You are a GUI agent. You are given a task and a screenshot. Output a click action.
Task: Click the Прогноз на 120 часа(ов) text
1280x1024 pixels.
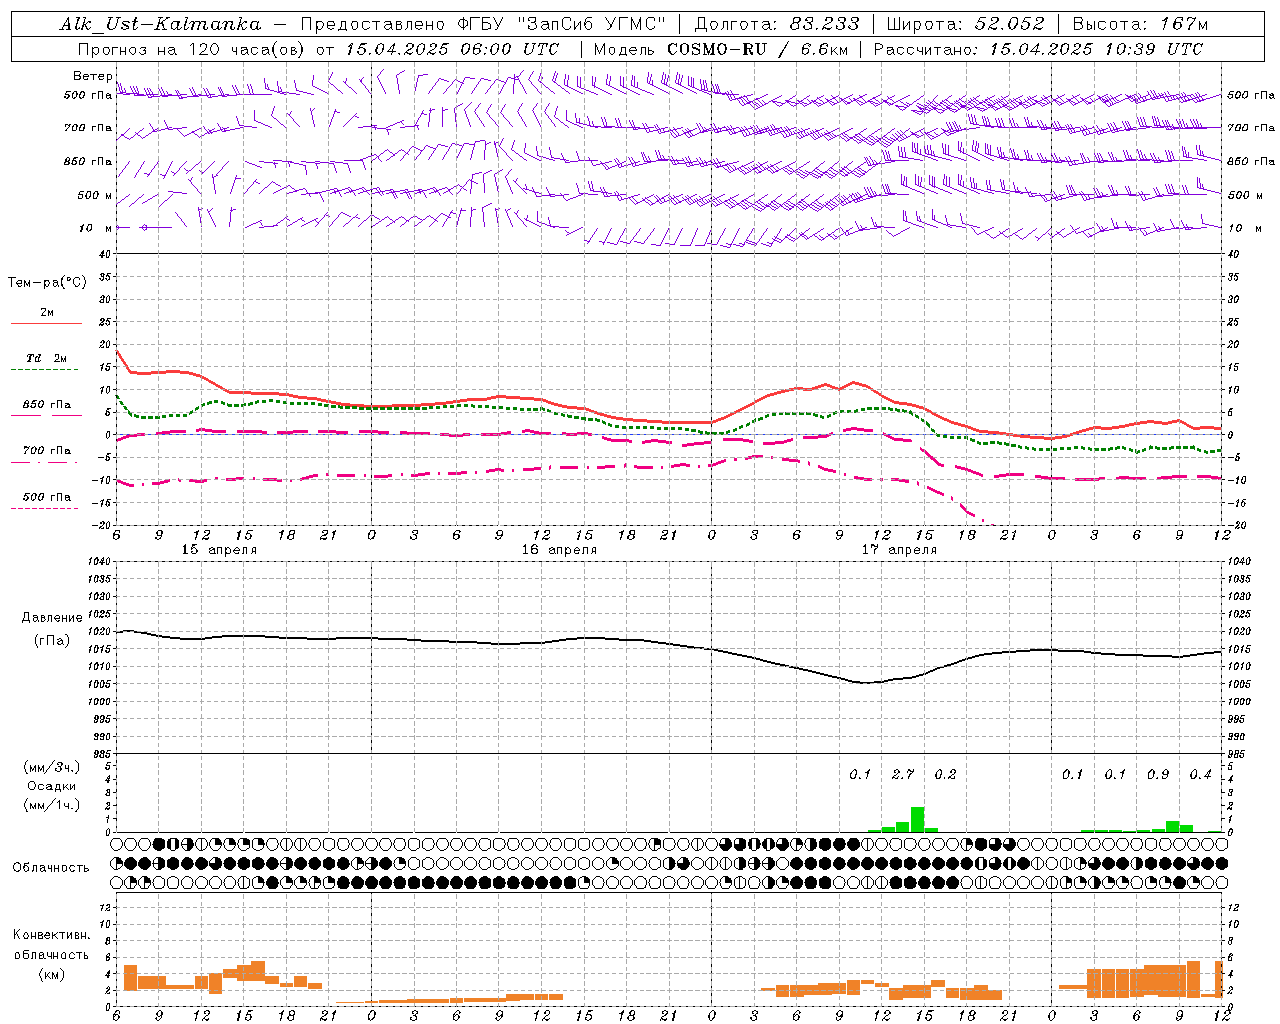click(192, 49)
